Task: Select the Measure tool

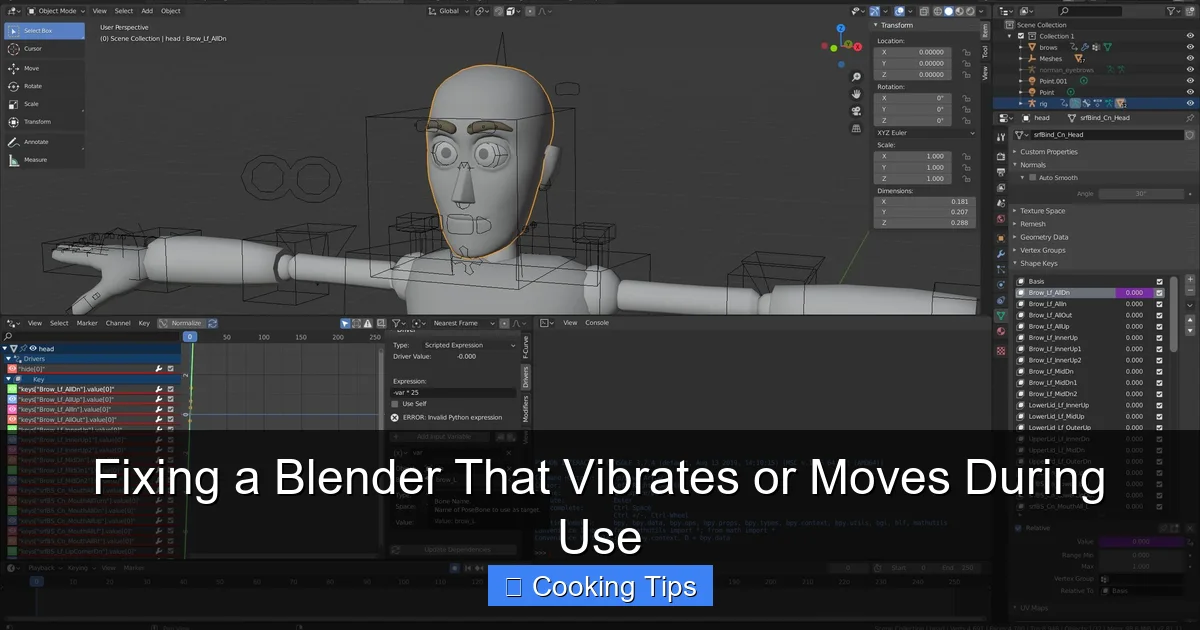Action: (x=33, y=160)
